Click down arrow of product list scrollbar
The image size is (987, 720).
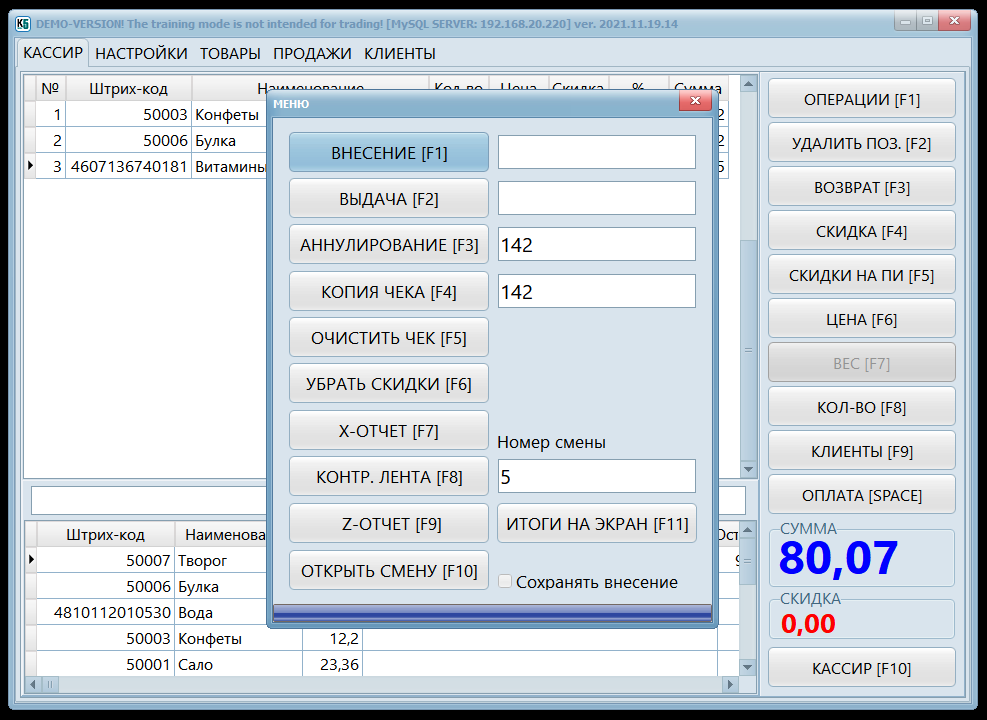(748, 667)
